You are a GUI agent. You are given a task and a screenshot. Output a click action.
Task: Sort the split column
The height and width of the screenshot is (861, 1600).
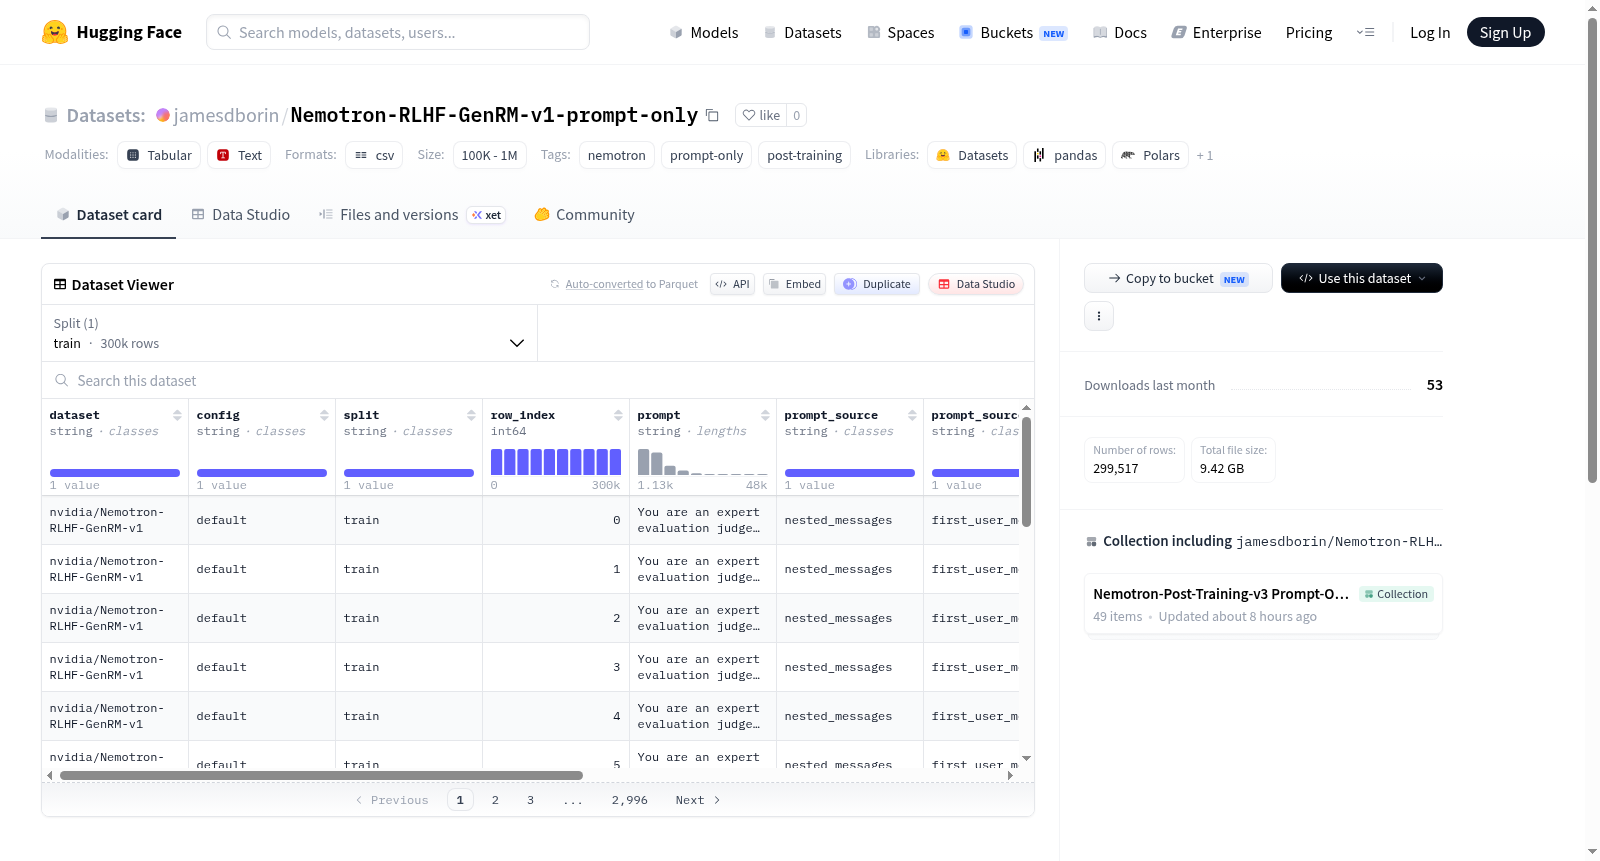coord(471,415)
